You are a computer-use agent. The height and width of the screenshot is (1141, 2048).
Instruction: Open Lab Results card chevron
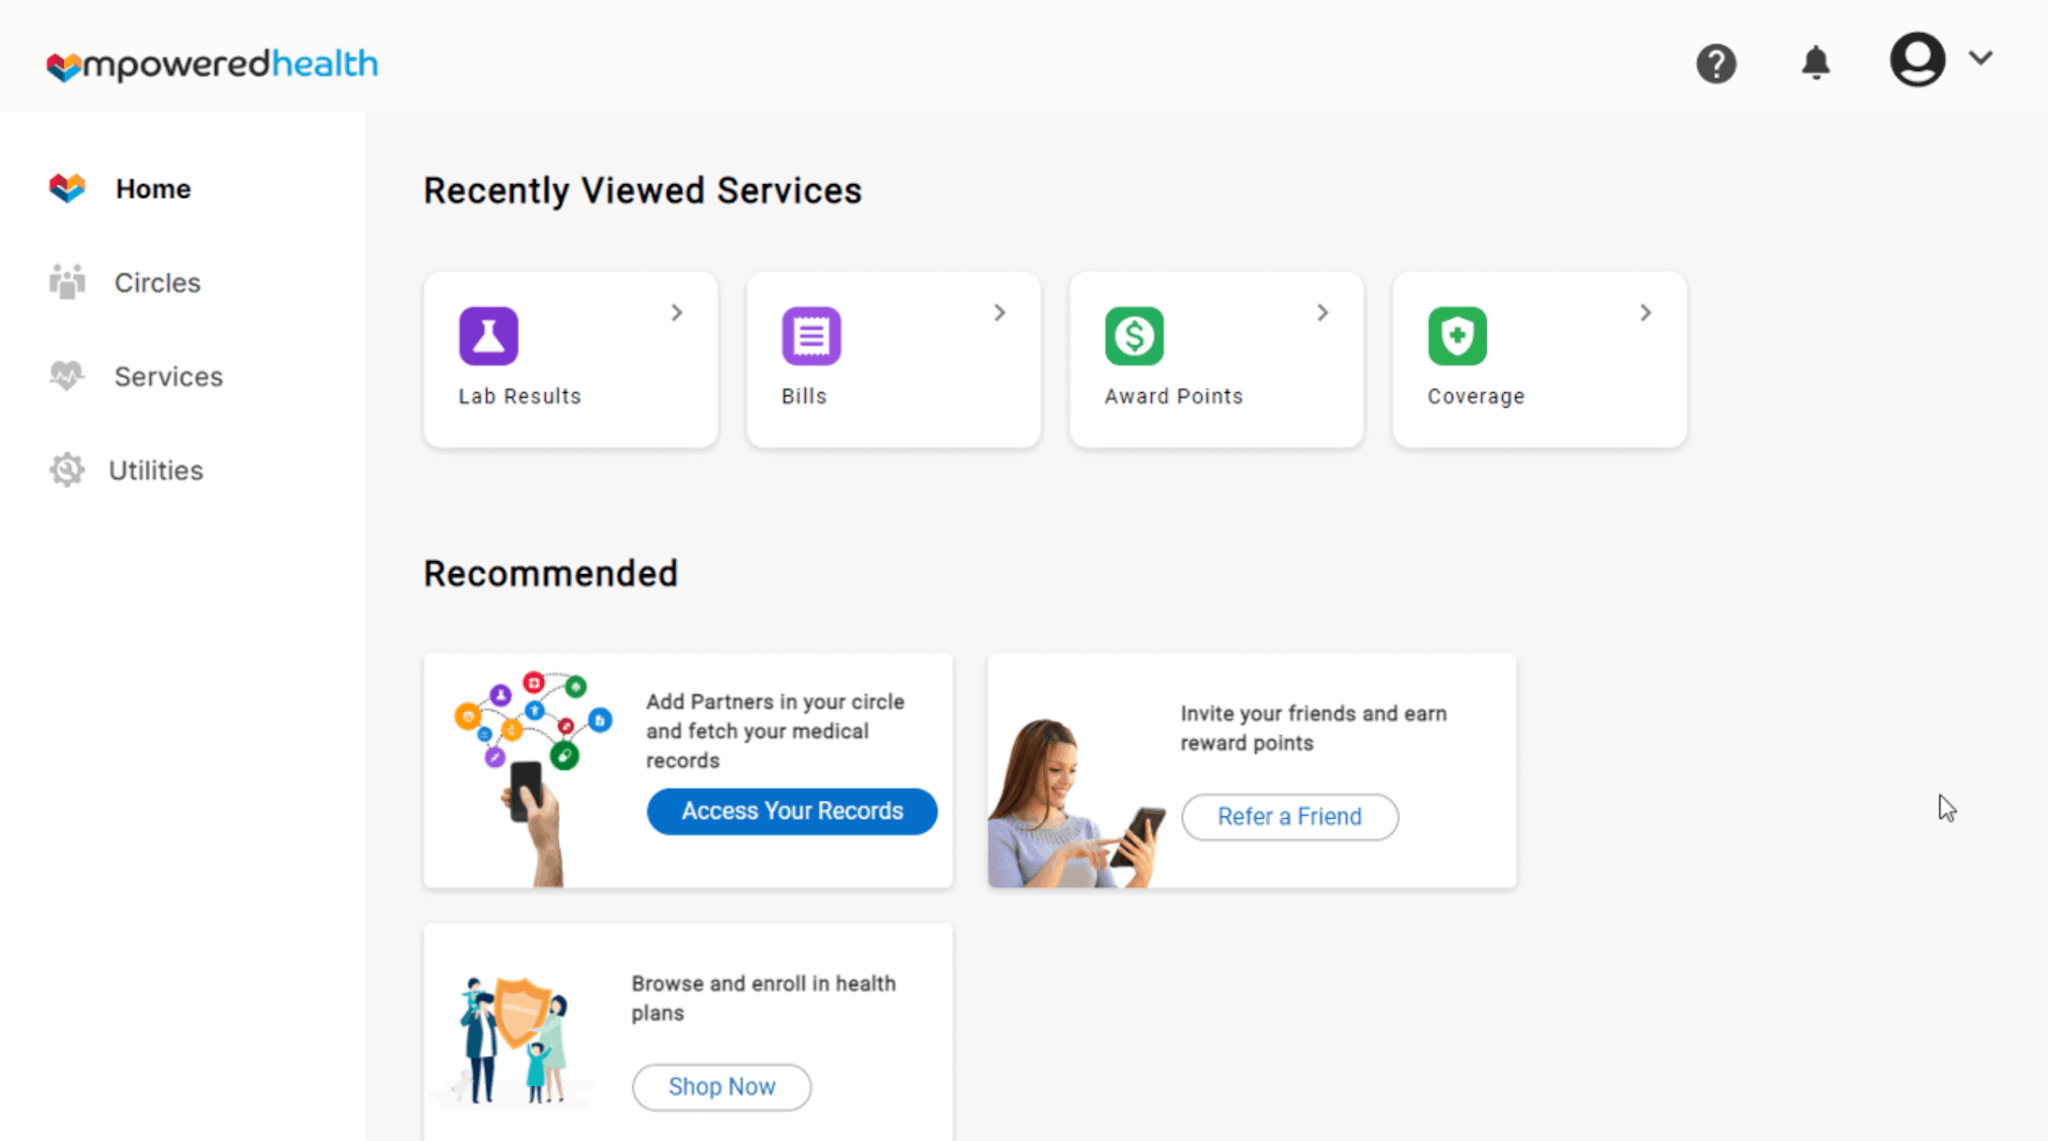677,313
